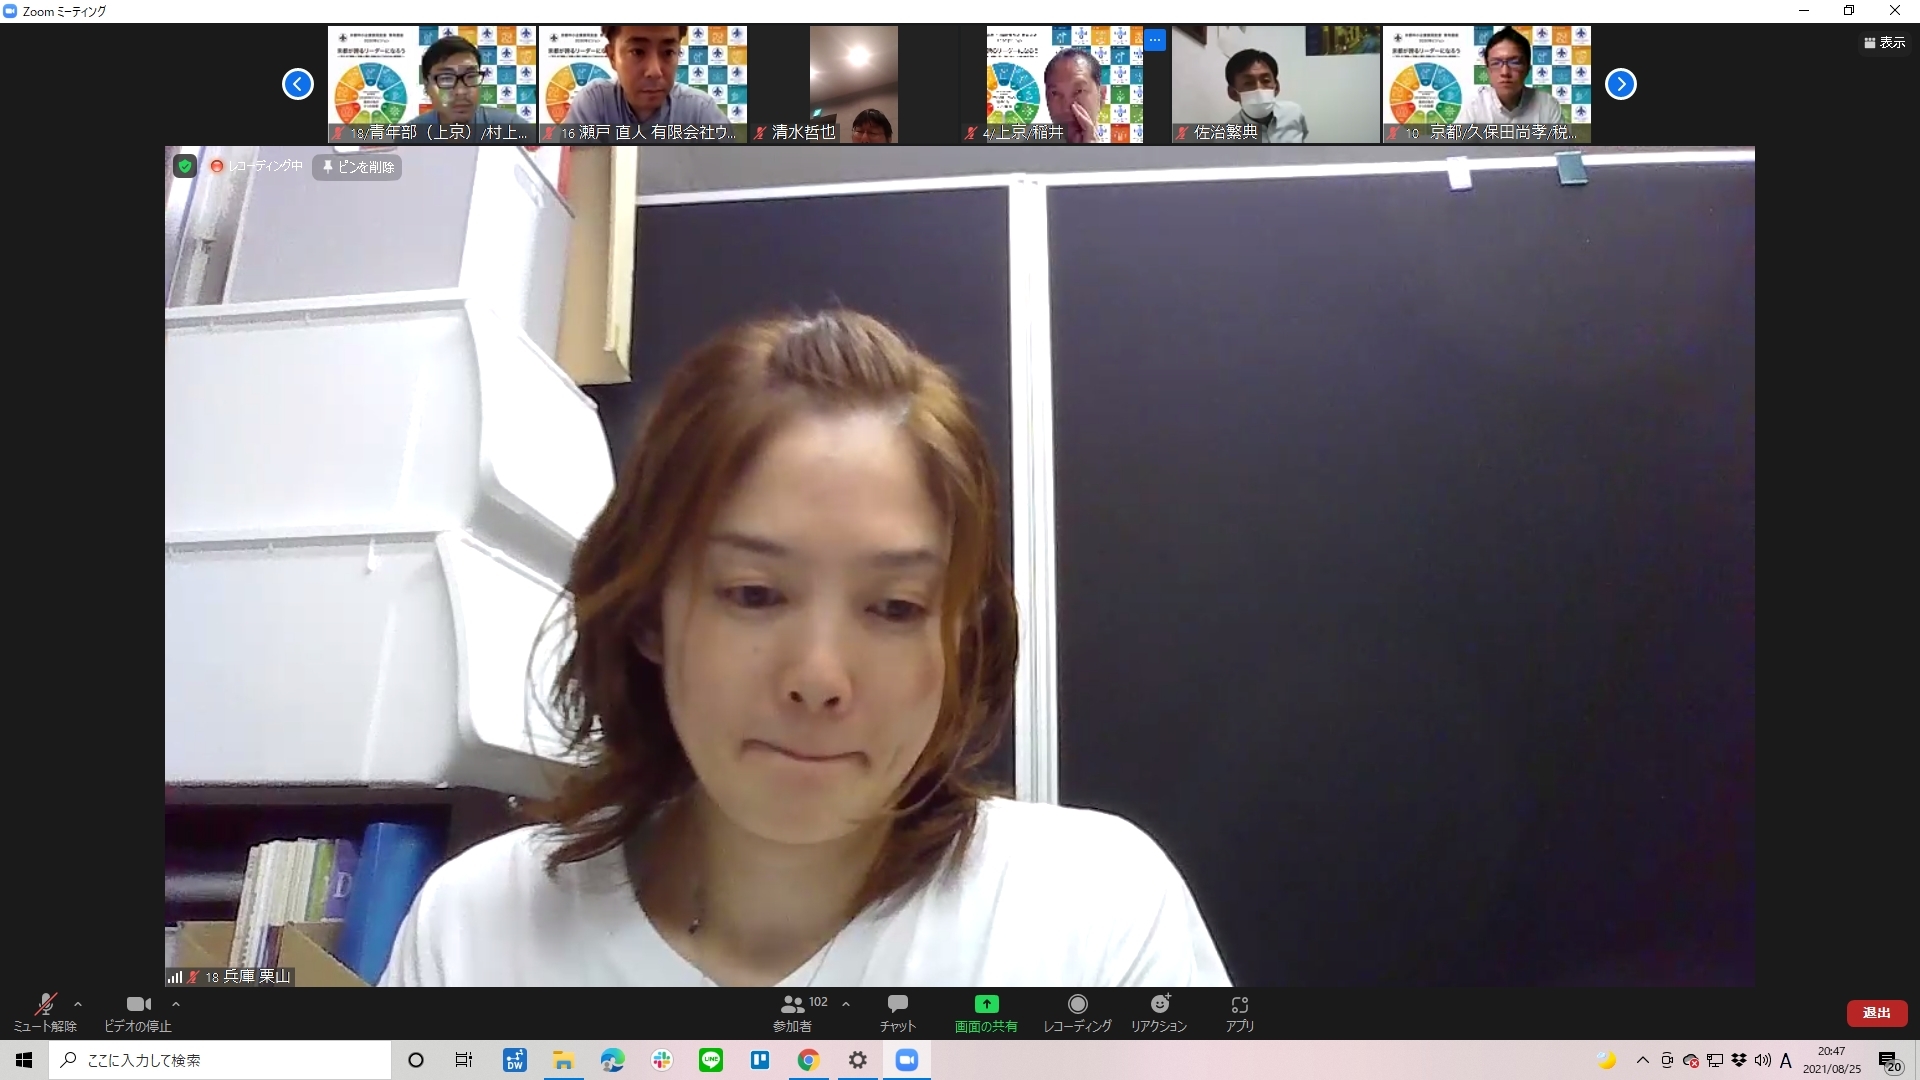Image resolution: width=1920 pixels, height=1080 pixels.
Task: Open more options on 上京/稲井 thumbnail
Action: pyautogui.click(x=1155, y=40)
